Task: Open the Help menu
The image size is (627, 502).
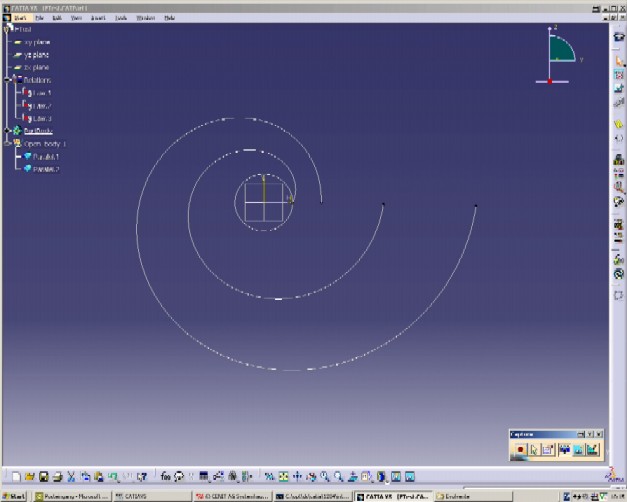Action: 170,18
